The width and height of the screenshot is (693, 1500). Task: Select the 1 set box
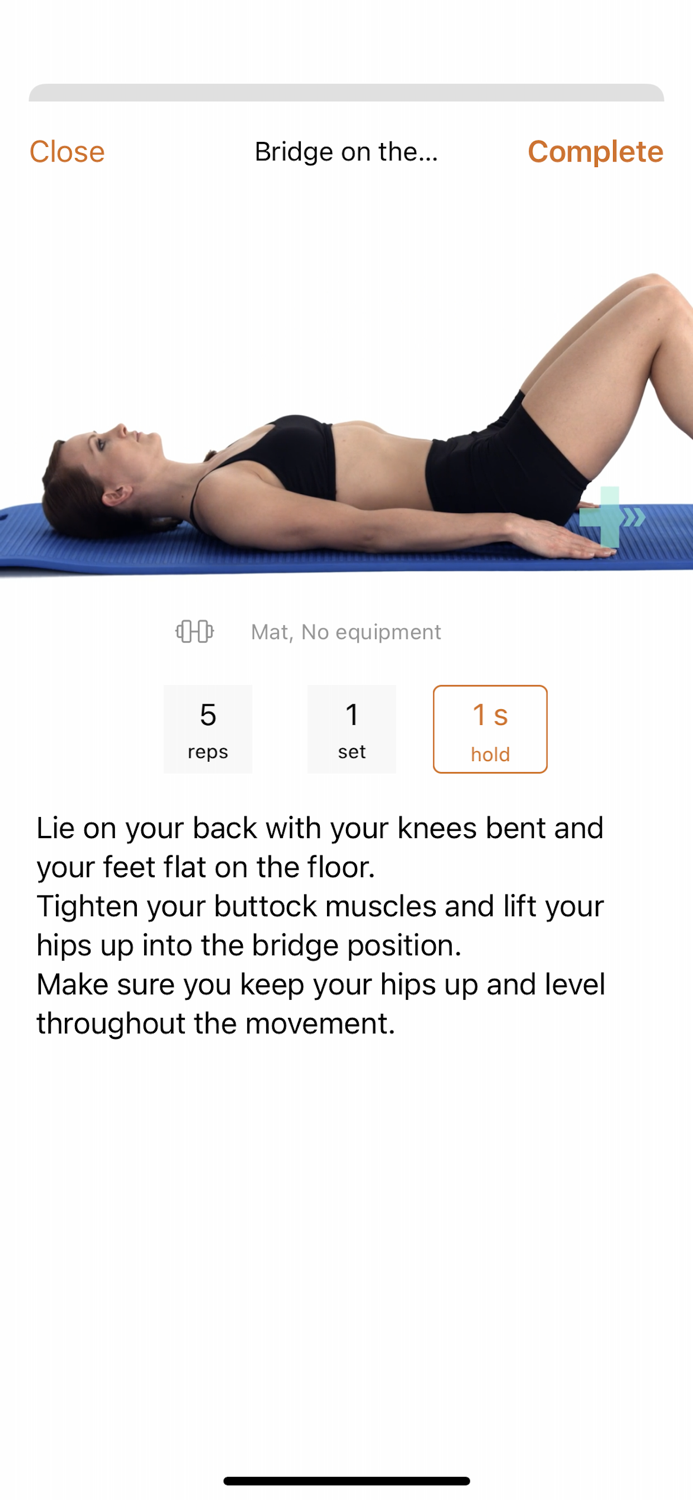click(x=352, y=729)
